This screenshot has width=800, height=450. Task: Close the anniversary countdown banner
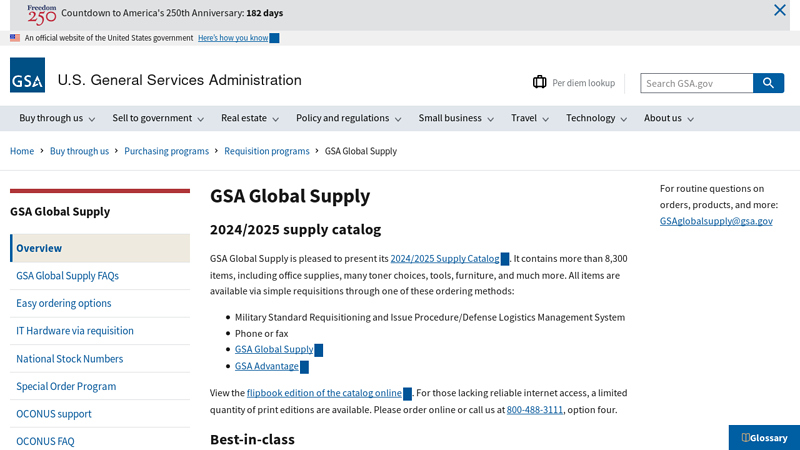point(780,10)
